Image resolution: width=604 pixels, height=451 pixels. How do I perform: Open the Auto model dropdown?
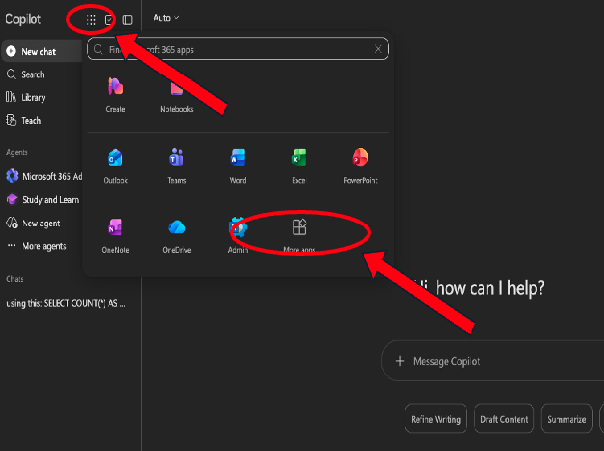click(166, 18)
